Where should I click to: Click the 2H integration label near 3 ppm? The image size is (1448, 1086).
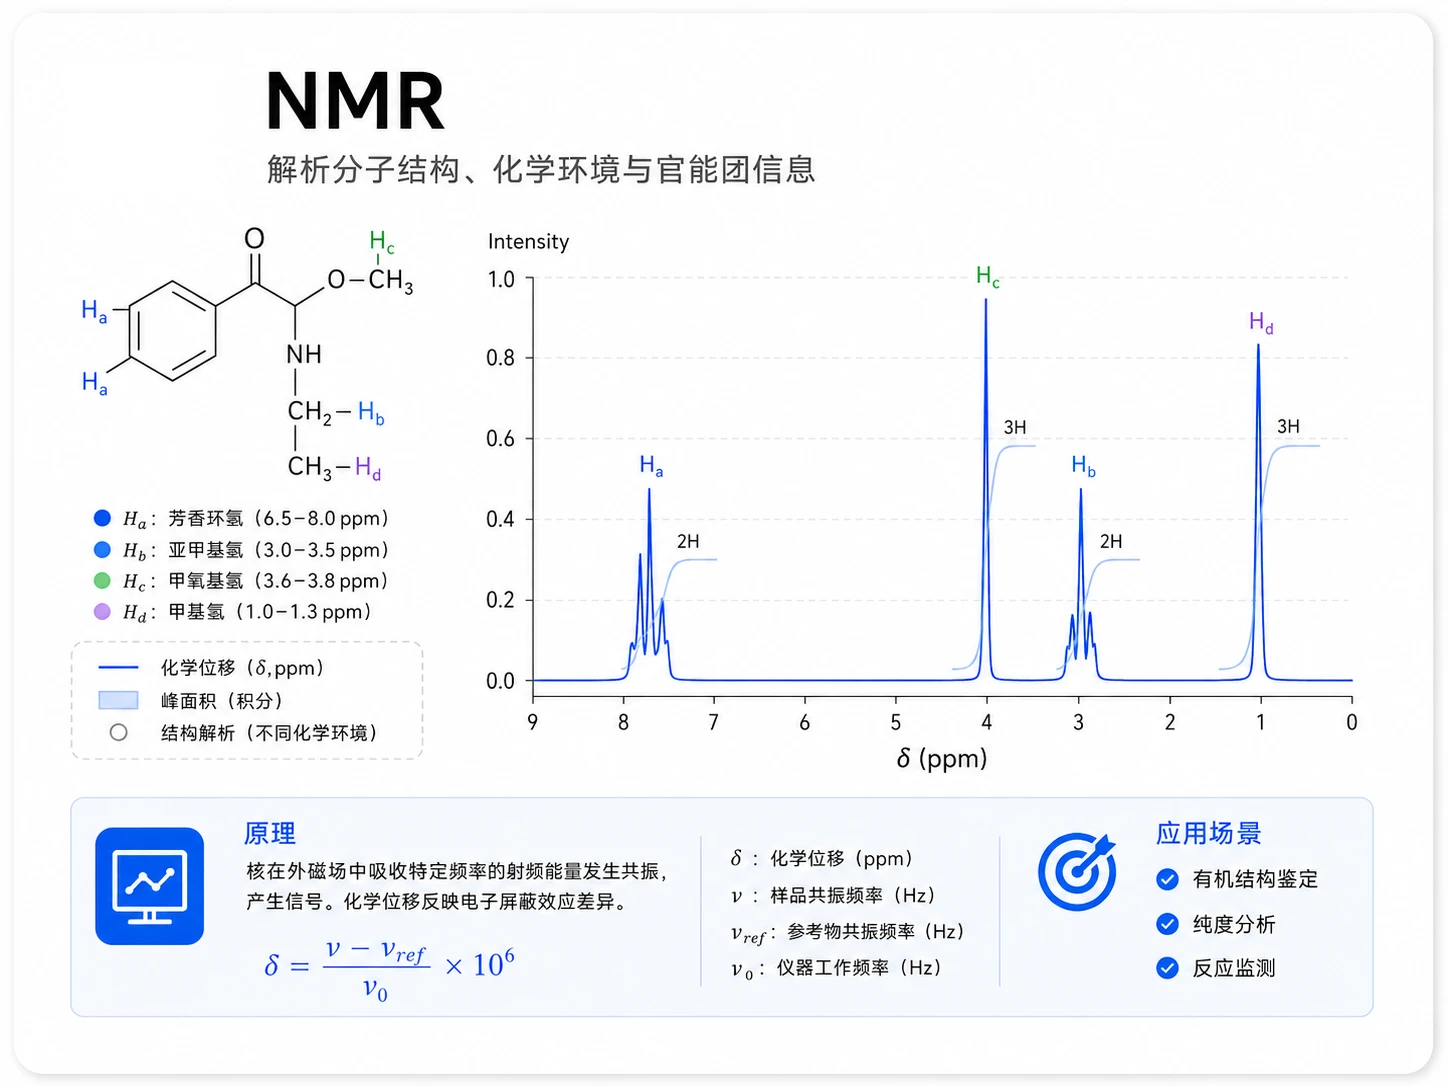[x=1111, y=541]
